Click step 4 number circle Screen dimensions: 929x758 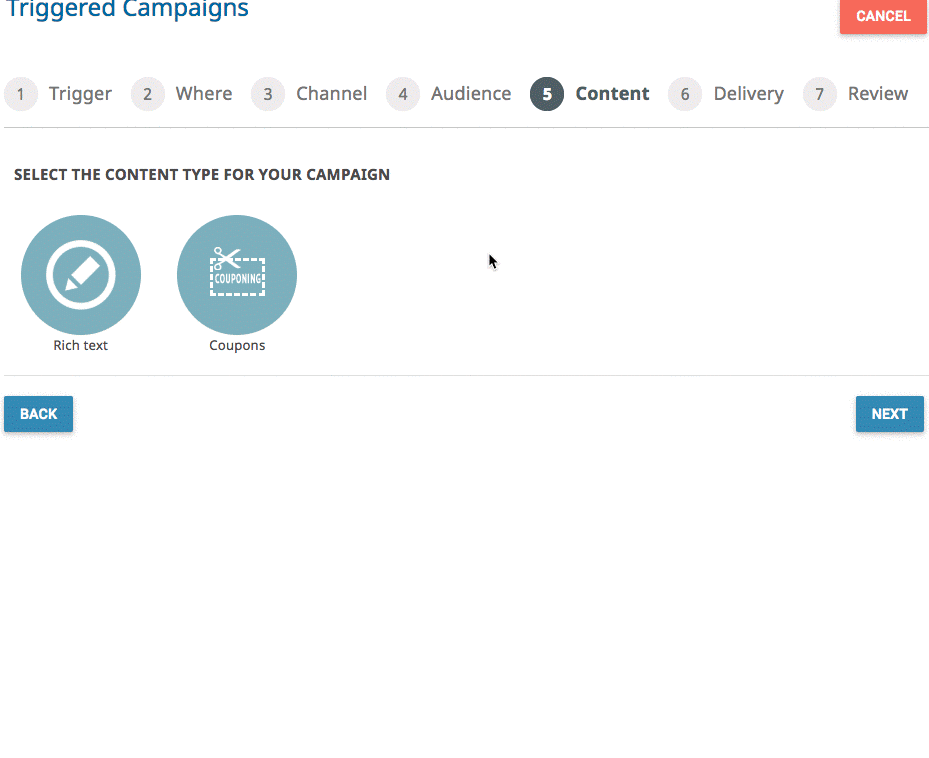coord(403,94)
